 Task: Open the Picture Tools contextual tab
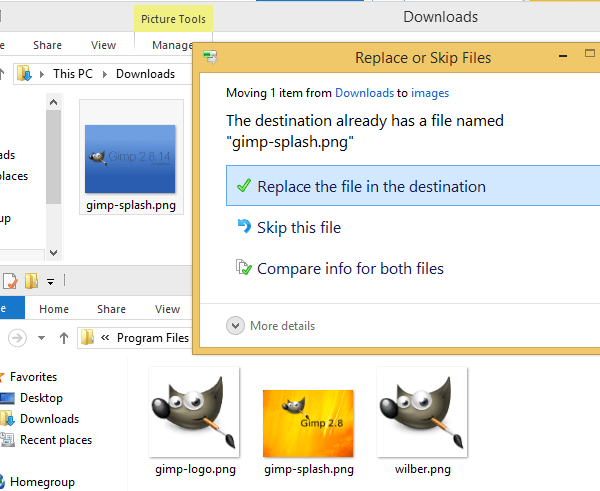(x=173, y=19)
